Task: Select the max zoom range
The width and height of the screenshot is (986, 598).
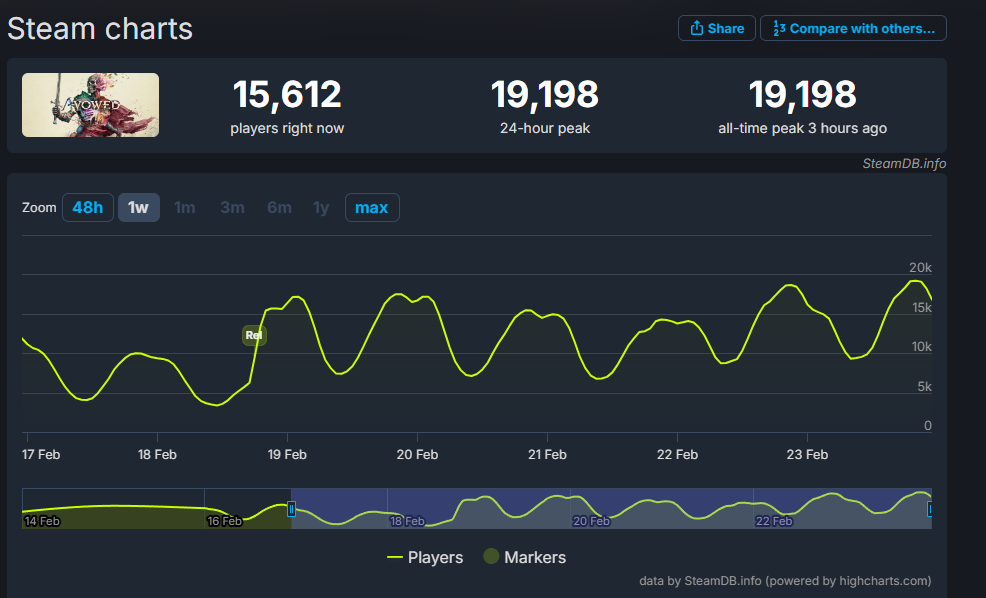Action: click(x=372, y=208)
